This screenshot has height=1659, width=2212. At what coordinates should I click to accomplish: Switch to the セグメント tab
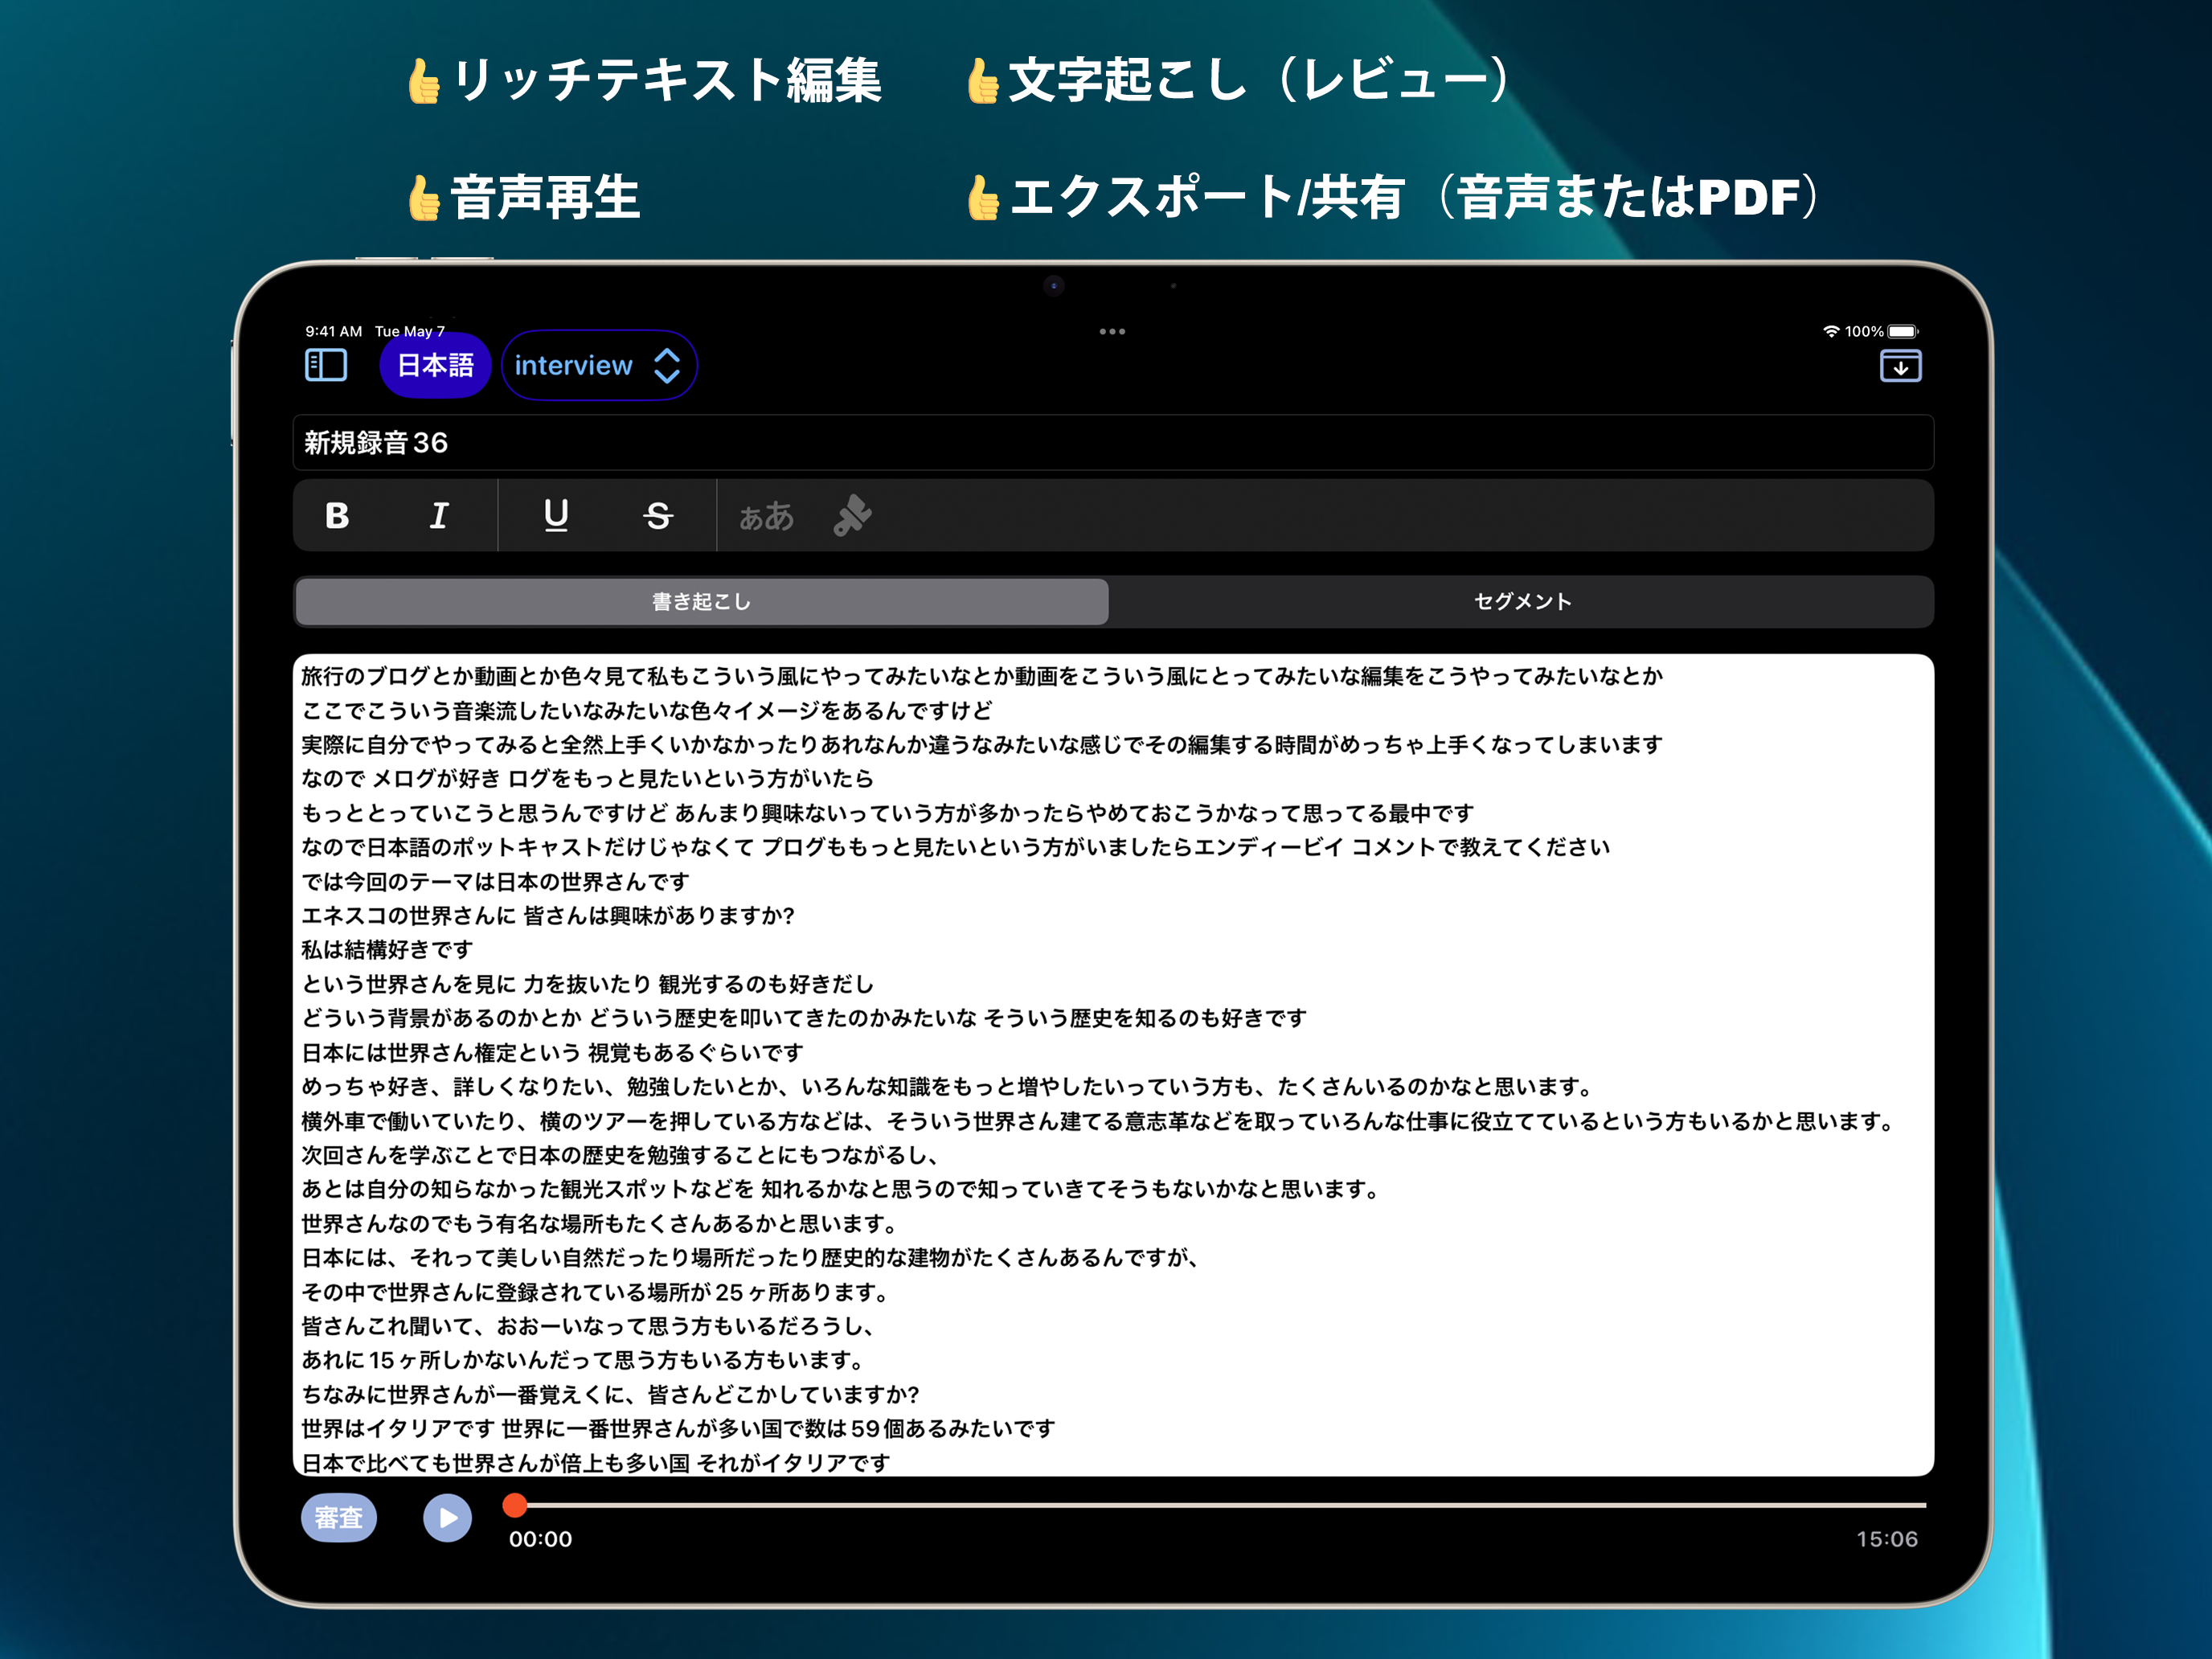[1522, 601]
